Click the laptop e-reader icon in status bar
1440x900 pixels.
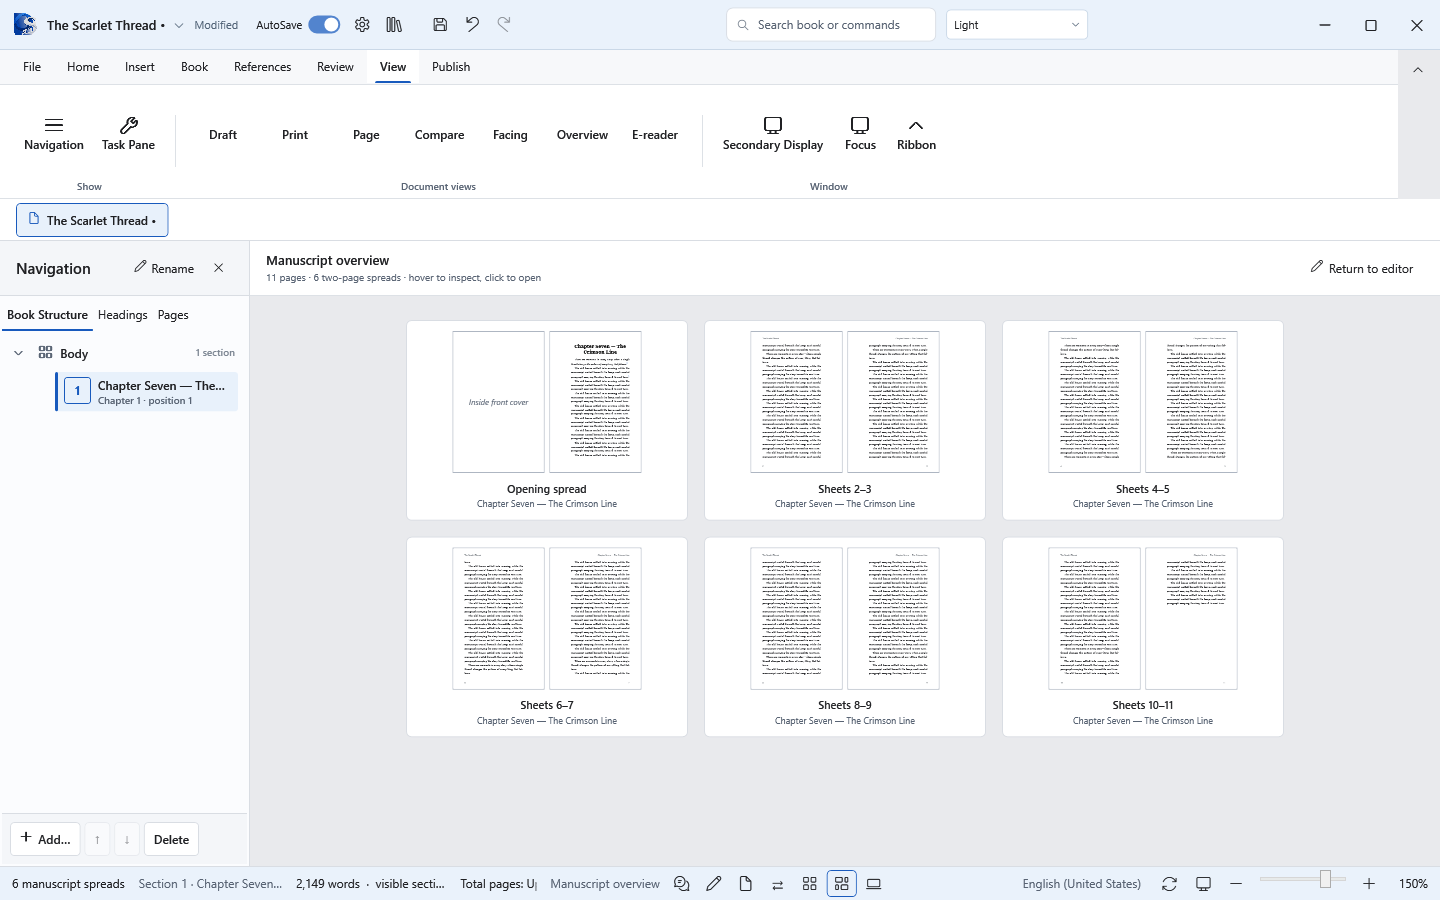(x=874, y=884)
